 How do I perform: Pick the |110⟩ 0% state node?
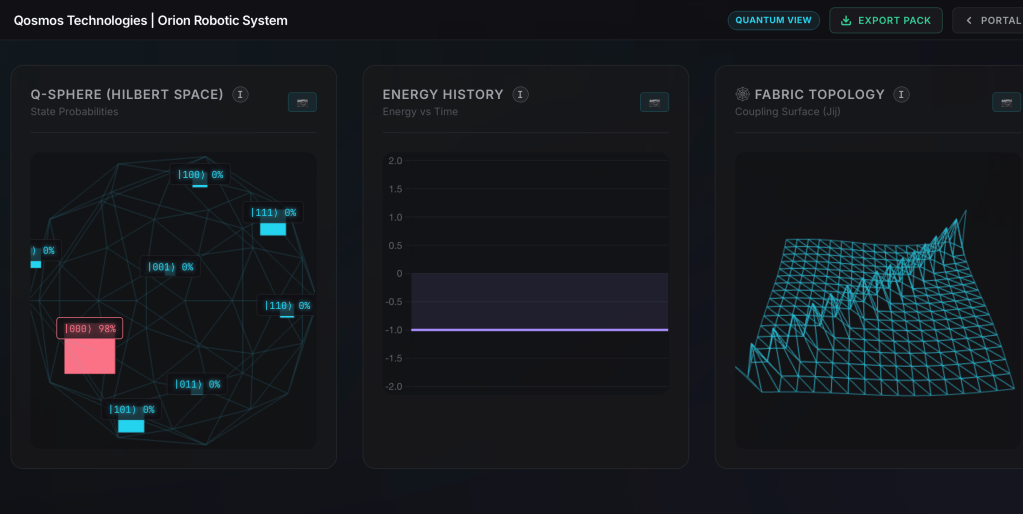[286, 306]
